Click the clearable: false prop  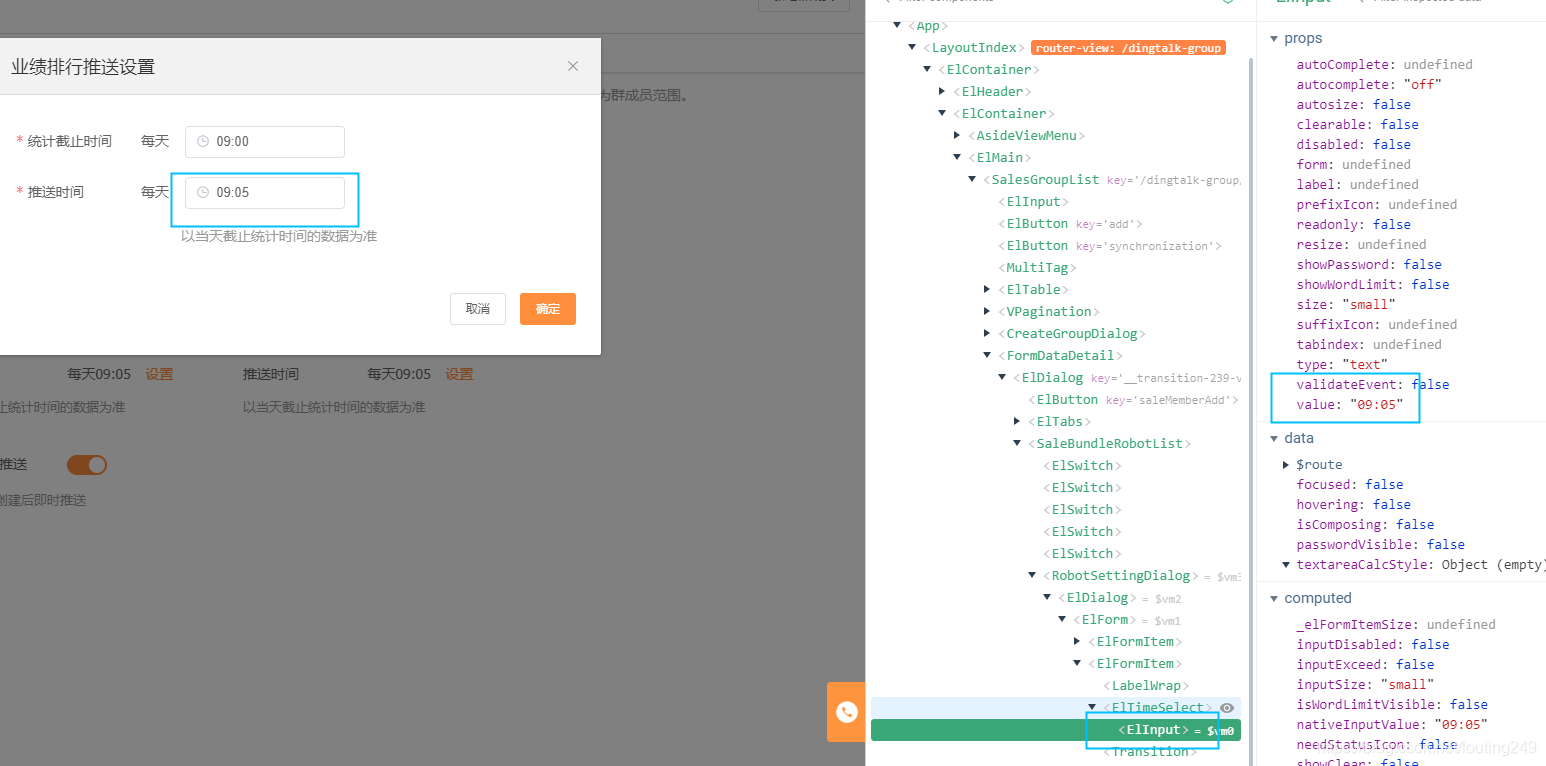pos(1357,124)
